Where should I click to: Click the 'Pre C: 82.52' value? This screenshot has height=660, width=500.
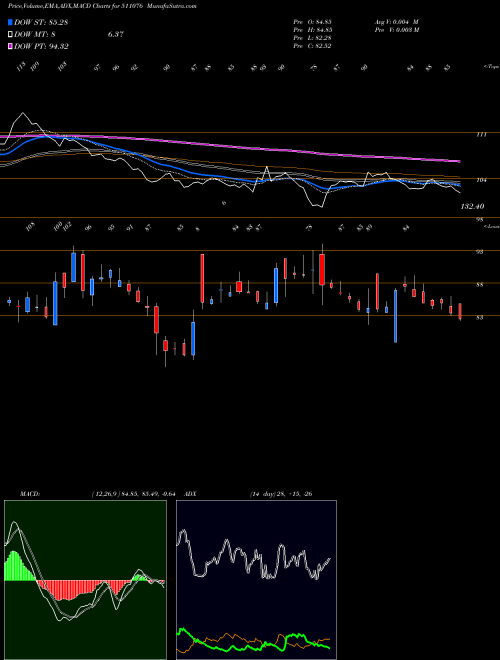click(x=313, y=46)
